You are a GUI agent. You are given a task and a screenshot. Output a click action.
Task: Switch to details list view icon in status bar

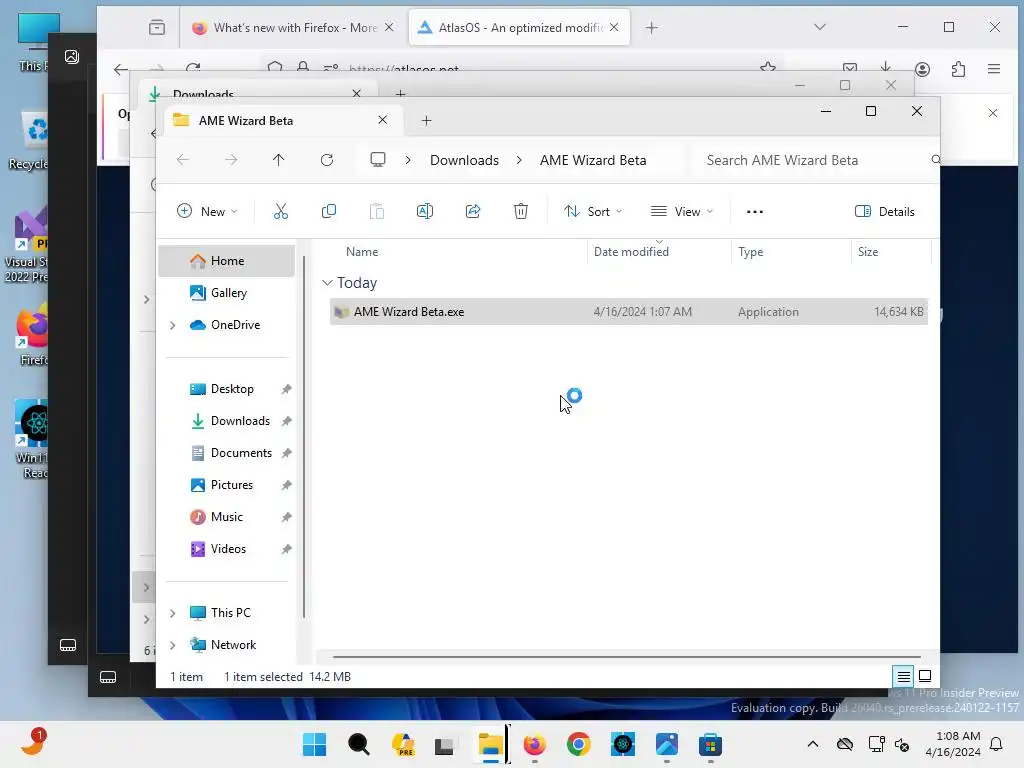pyautogui.click(x=903, y=677)
